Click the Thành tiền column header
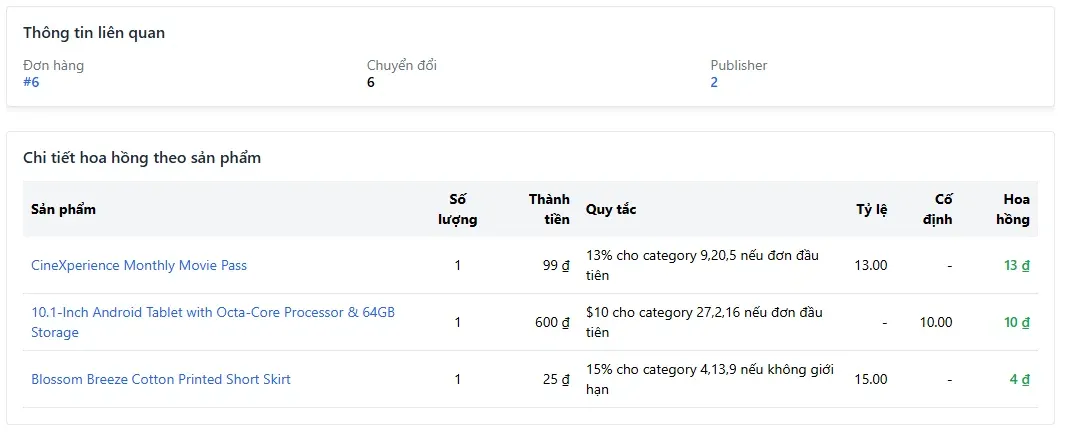 [x=549, y=209]
